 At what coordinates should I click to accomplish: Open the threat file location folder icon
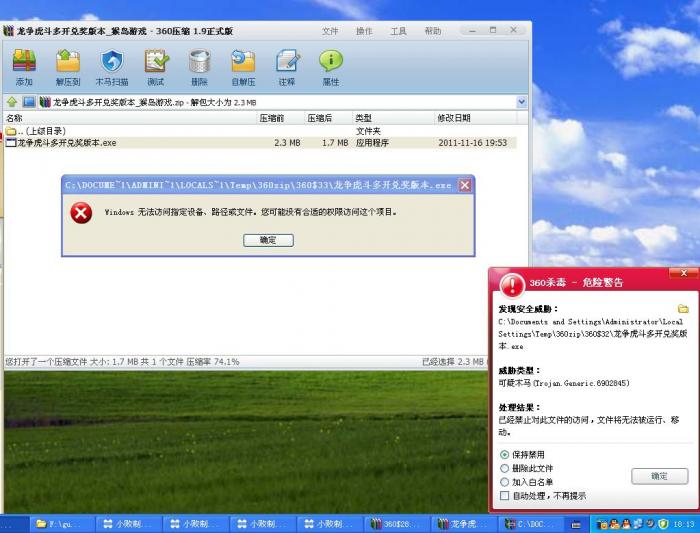pos(683,309)
